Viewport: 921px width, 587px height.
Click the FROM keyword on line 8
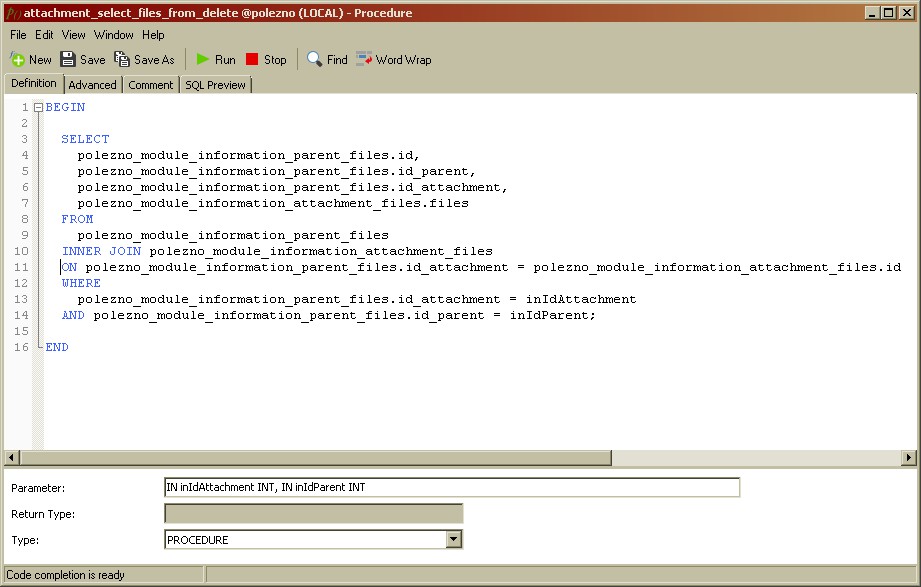[77, 219]
